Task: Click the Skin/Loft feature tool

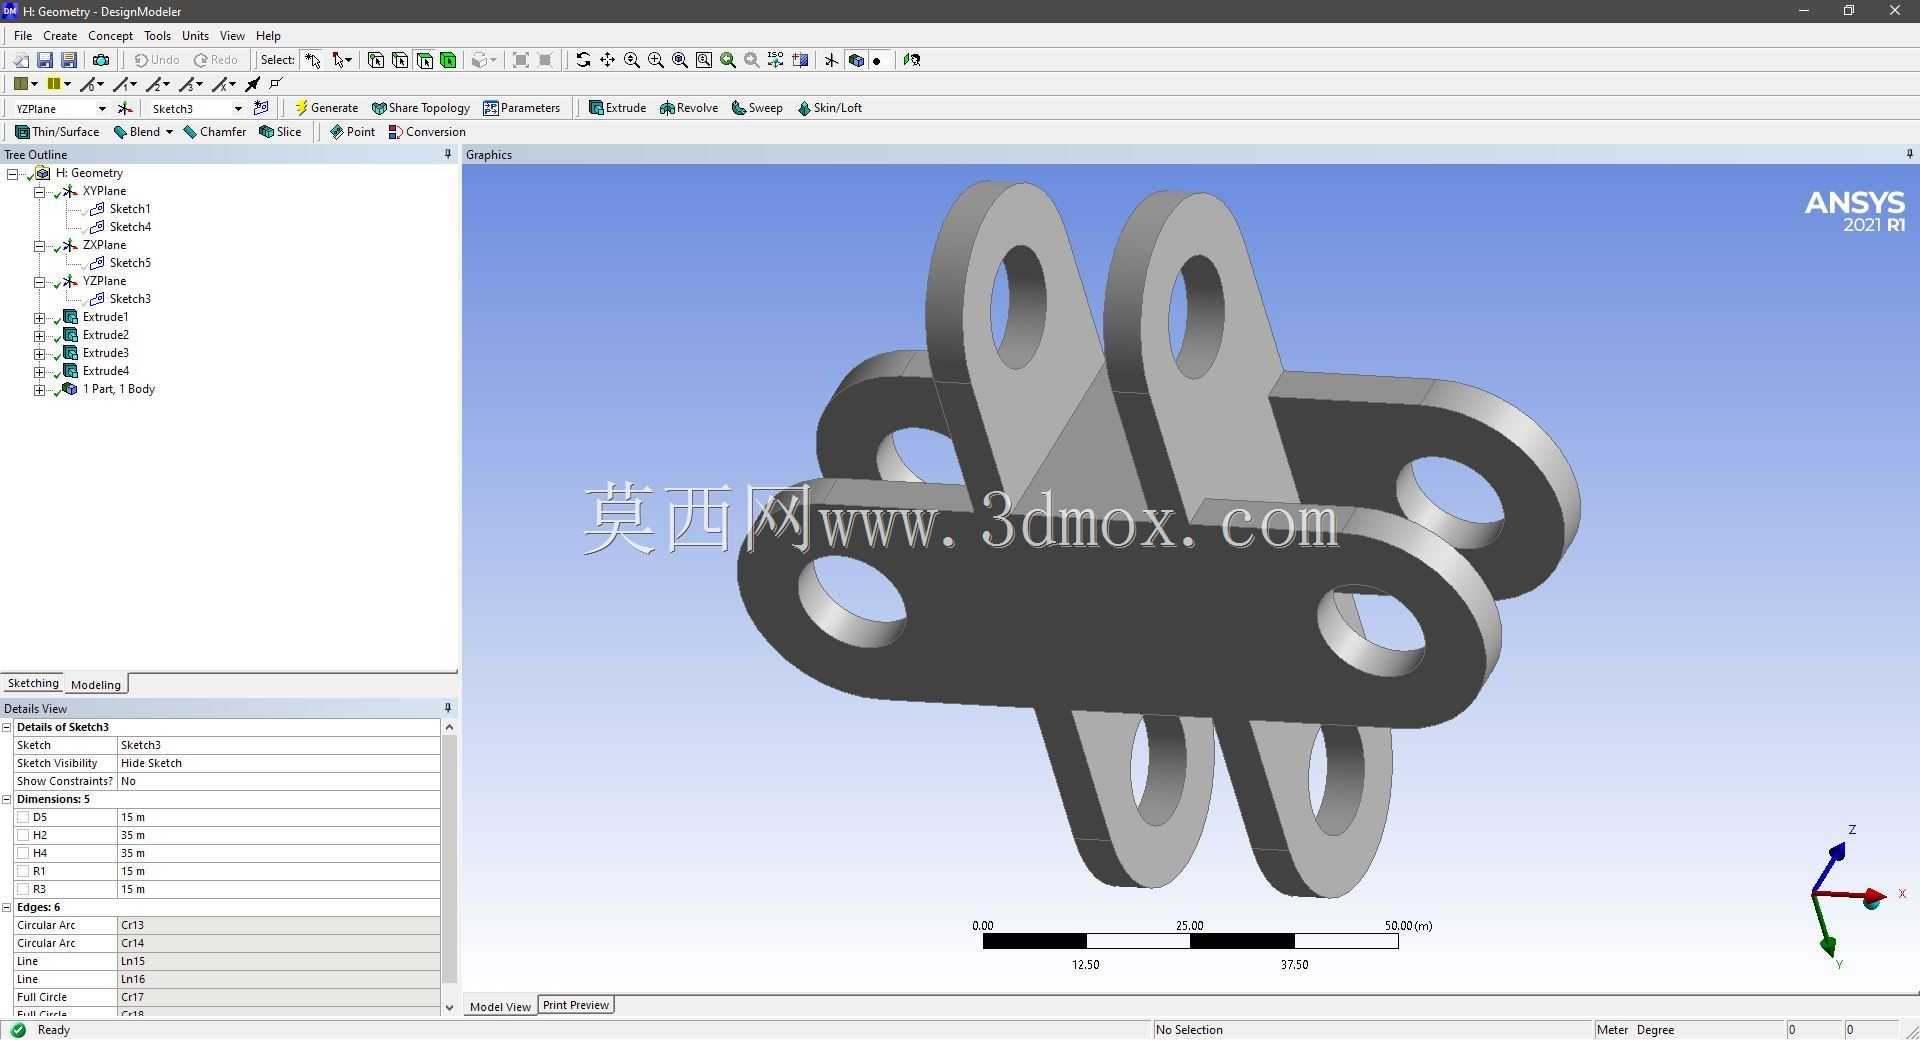Action: (x=829, y=108)
